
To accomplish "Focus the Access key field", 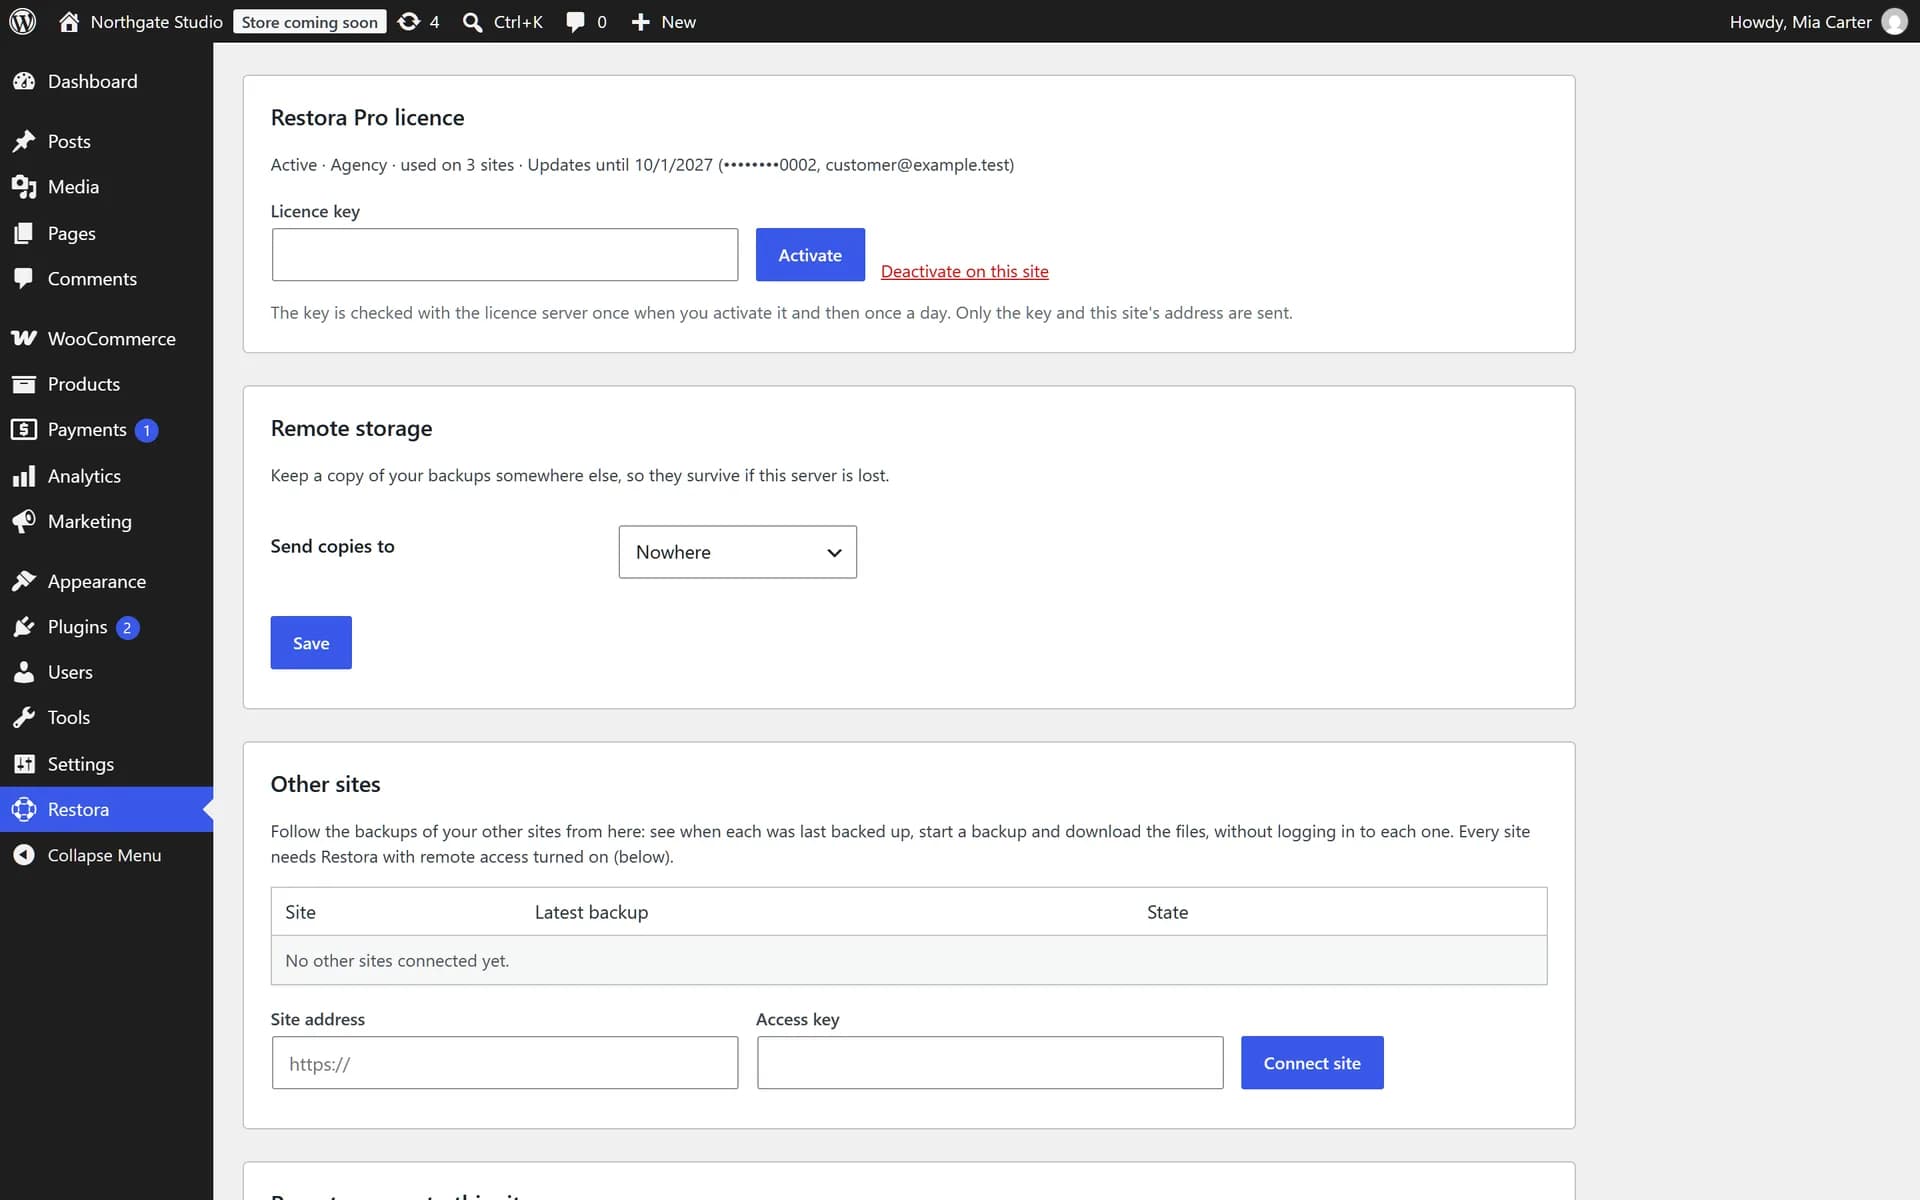I will tap(990, 1063).
